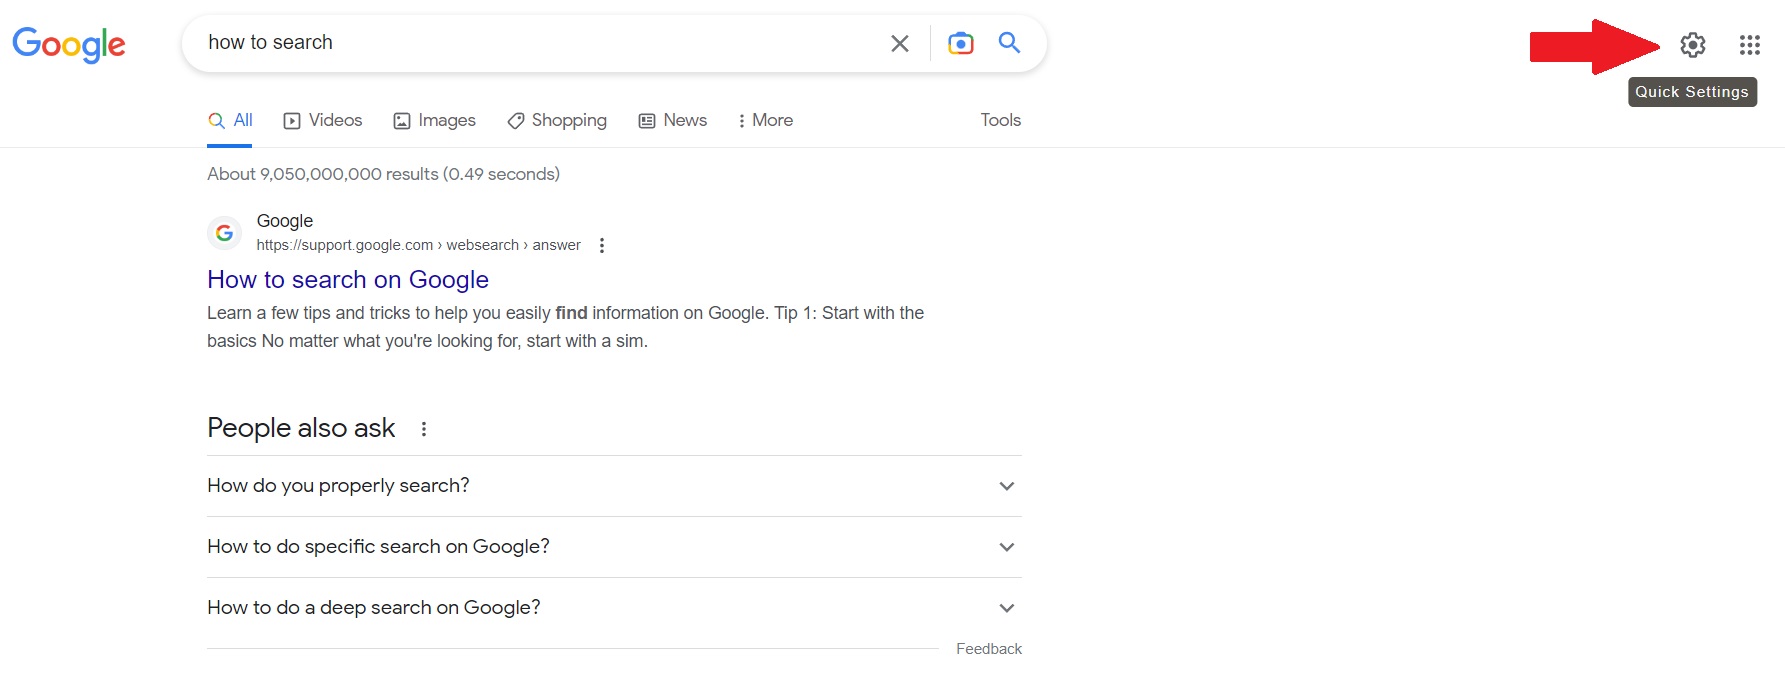Viewport: 1785px width, 682px height.
Task: Expand 'How to do specific search on Google?'
Action: (x=614, y=547)
